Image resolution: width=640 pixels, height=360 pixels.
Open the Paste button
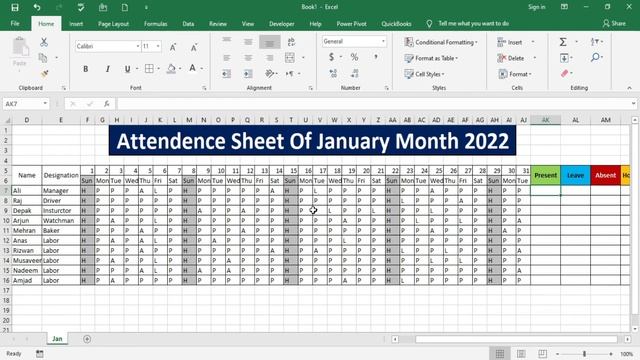20,54
